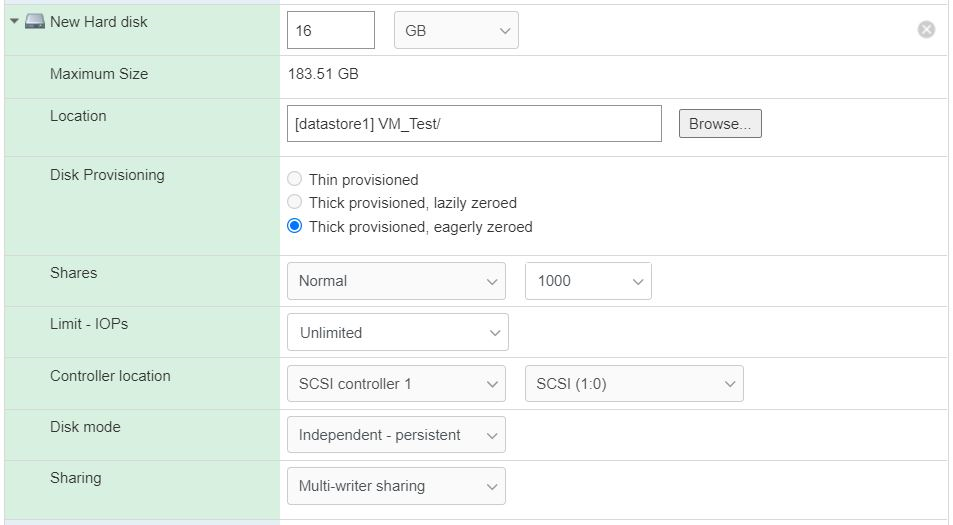Click the New Hard disk drive icon

[x=35, y=22]
